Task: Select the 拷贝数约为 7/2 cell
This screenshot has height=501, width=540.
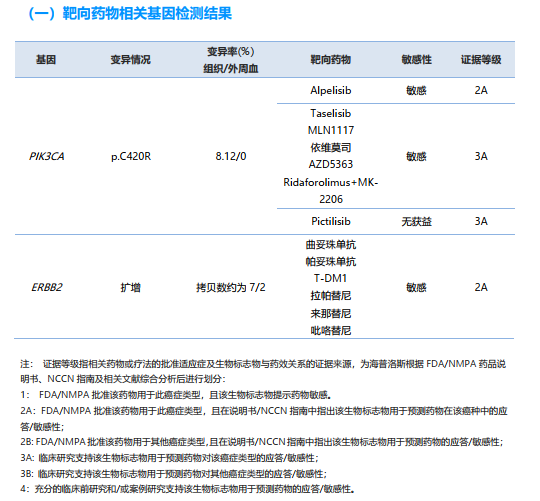Action: coord(231,287)
